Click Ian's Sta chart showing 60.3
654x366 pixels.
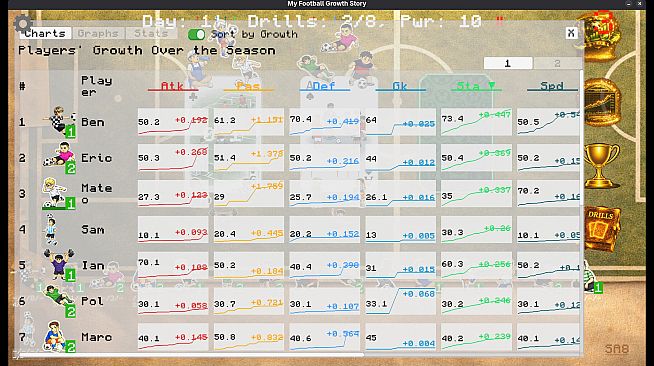(x=476, y=265)
